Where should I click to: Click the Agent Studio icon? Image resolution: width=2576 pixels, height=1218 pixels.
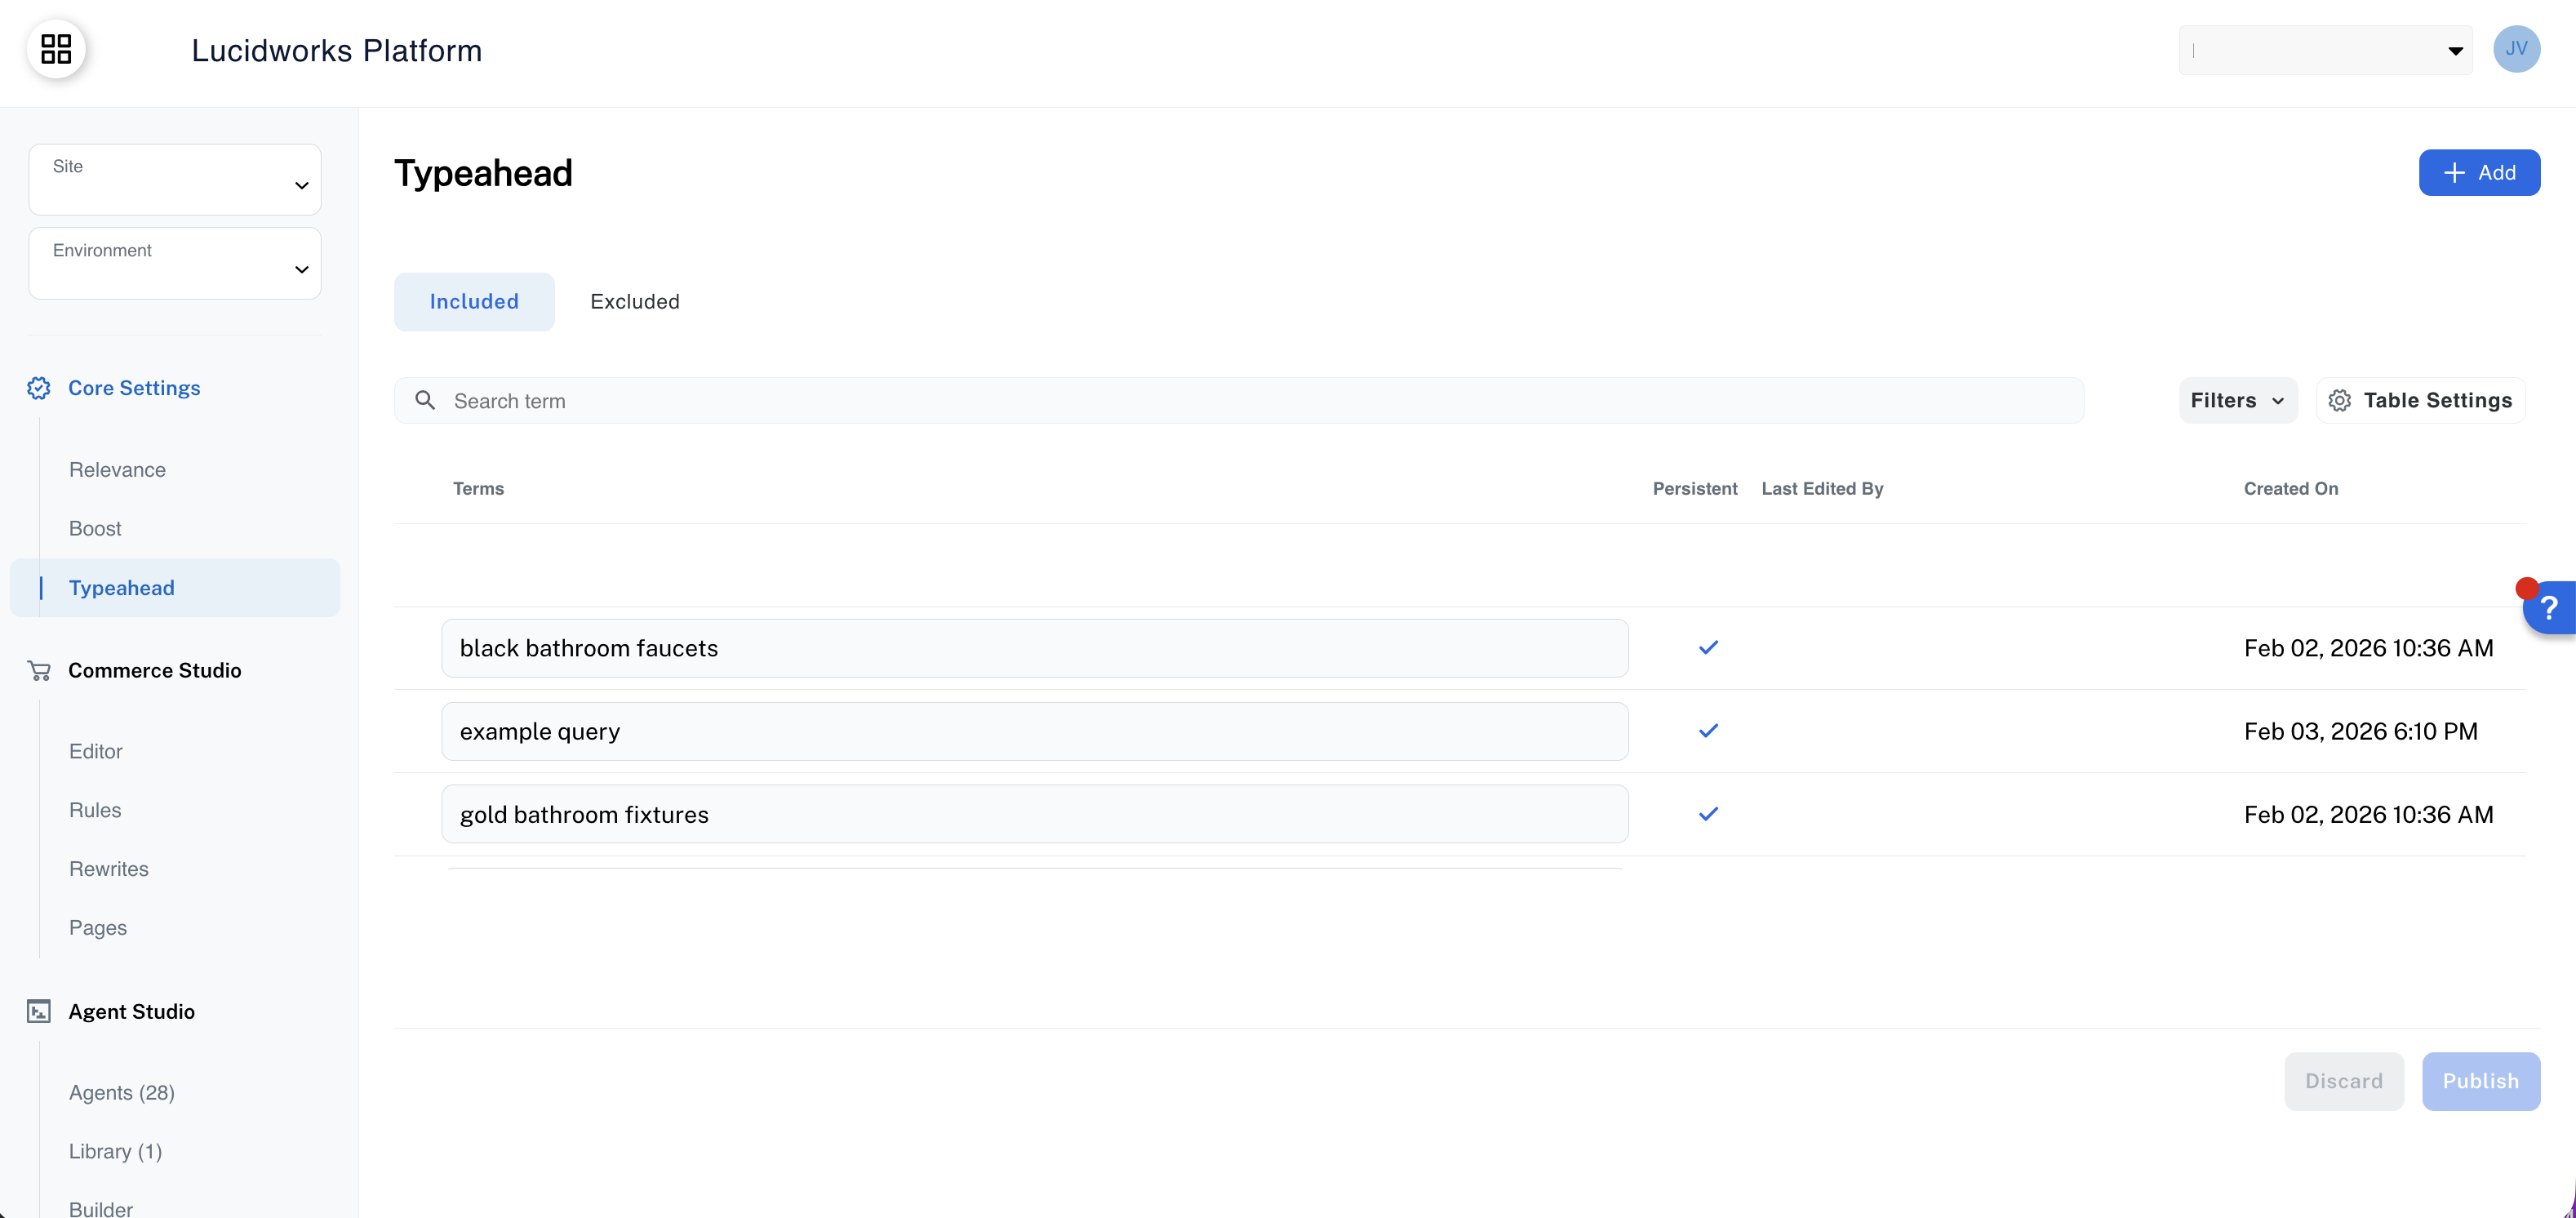point(39,1011)
